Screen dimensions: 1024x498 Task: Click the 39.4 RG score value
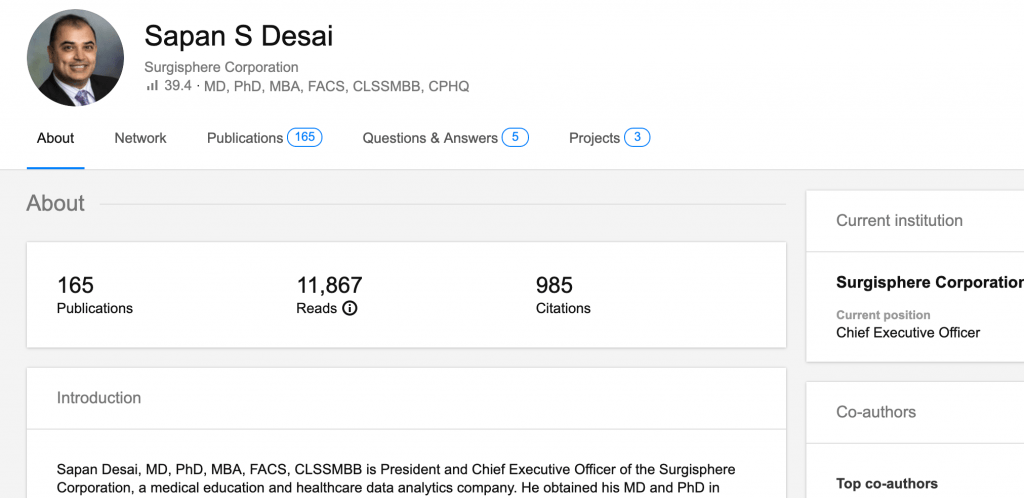178,86
